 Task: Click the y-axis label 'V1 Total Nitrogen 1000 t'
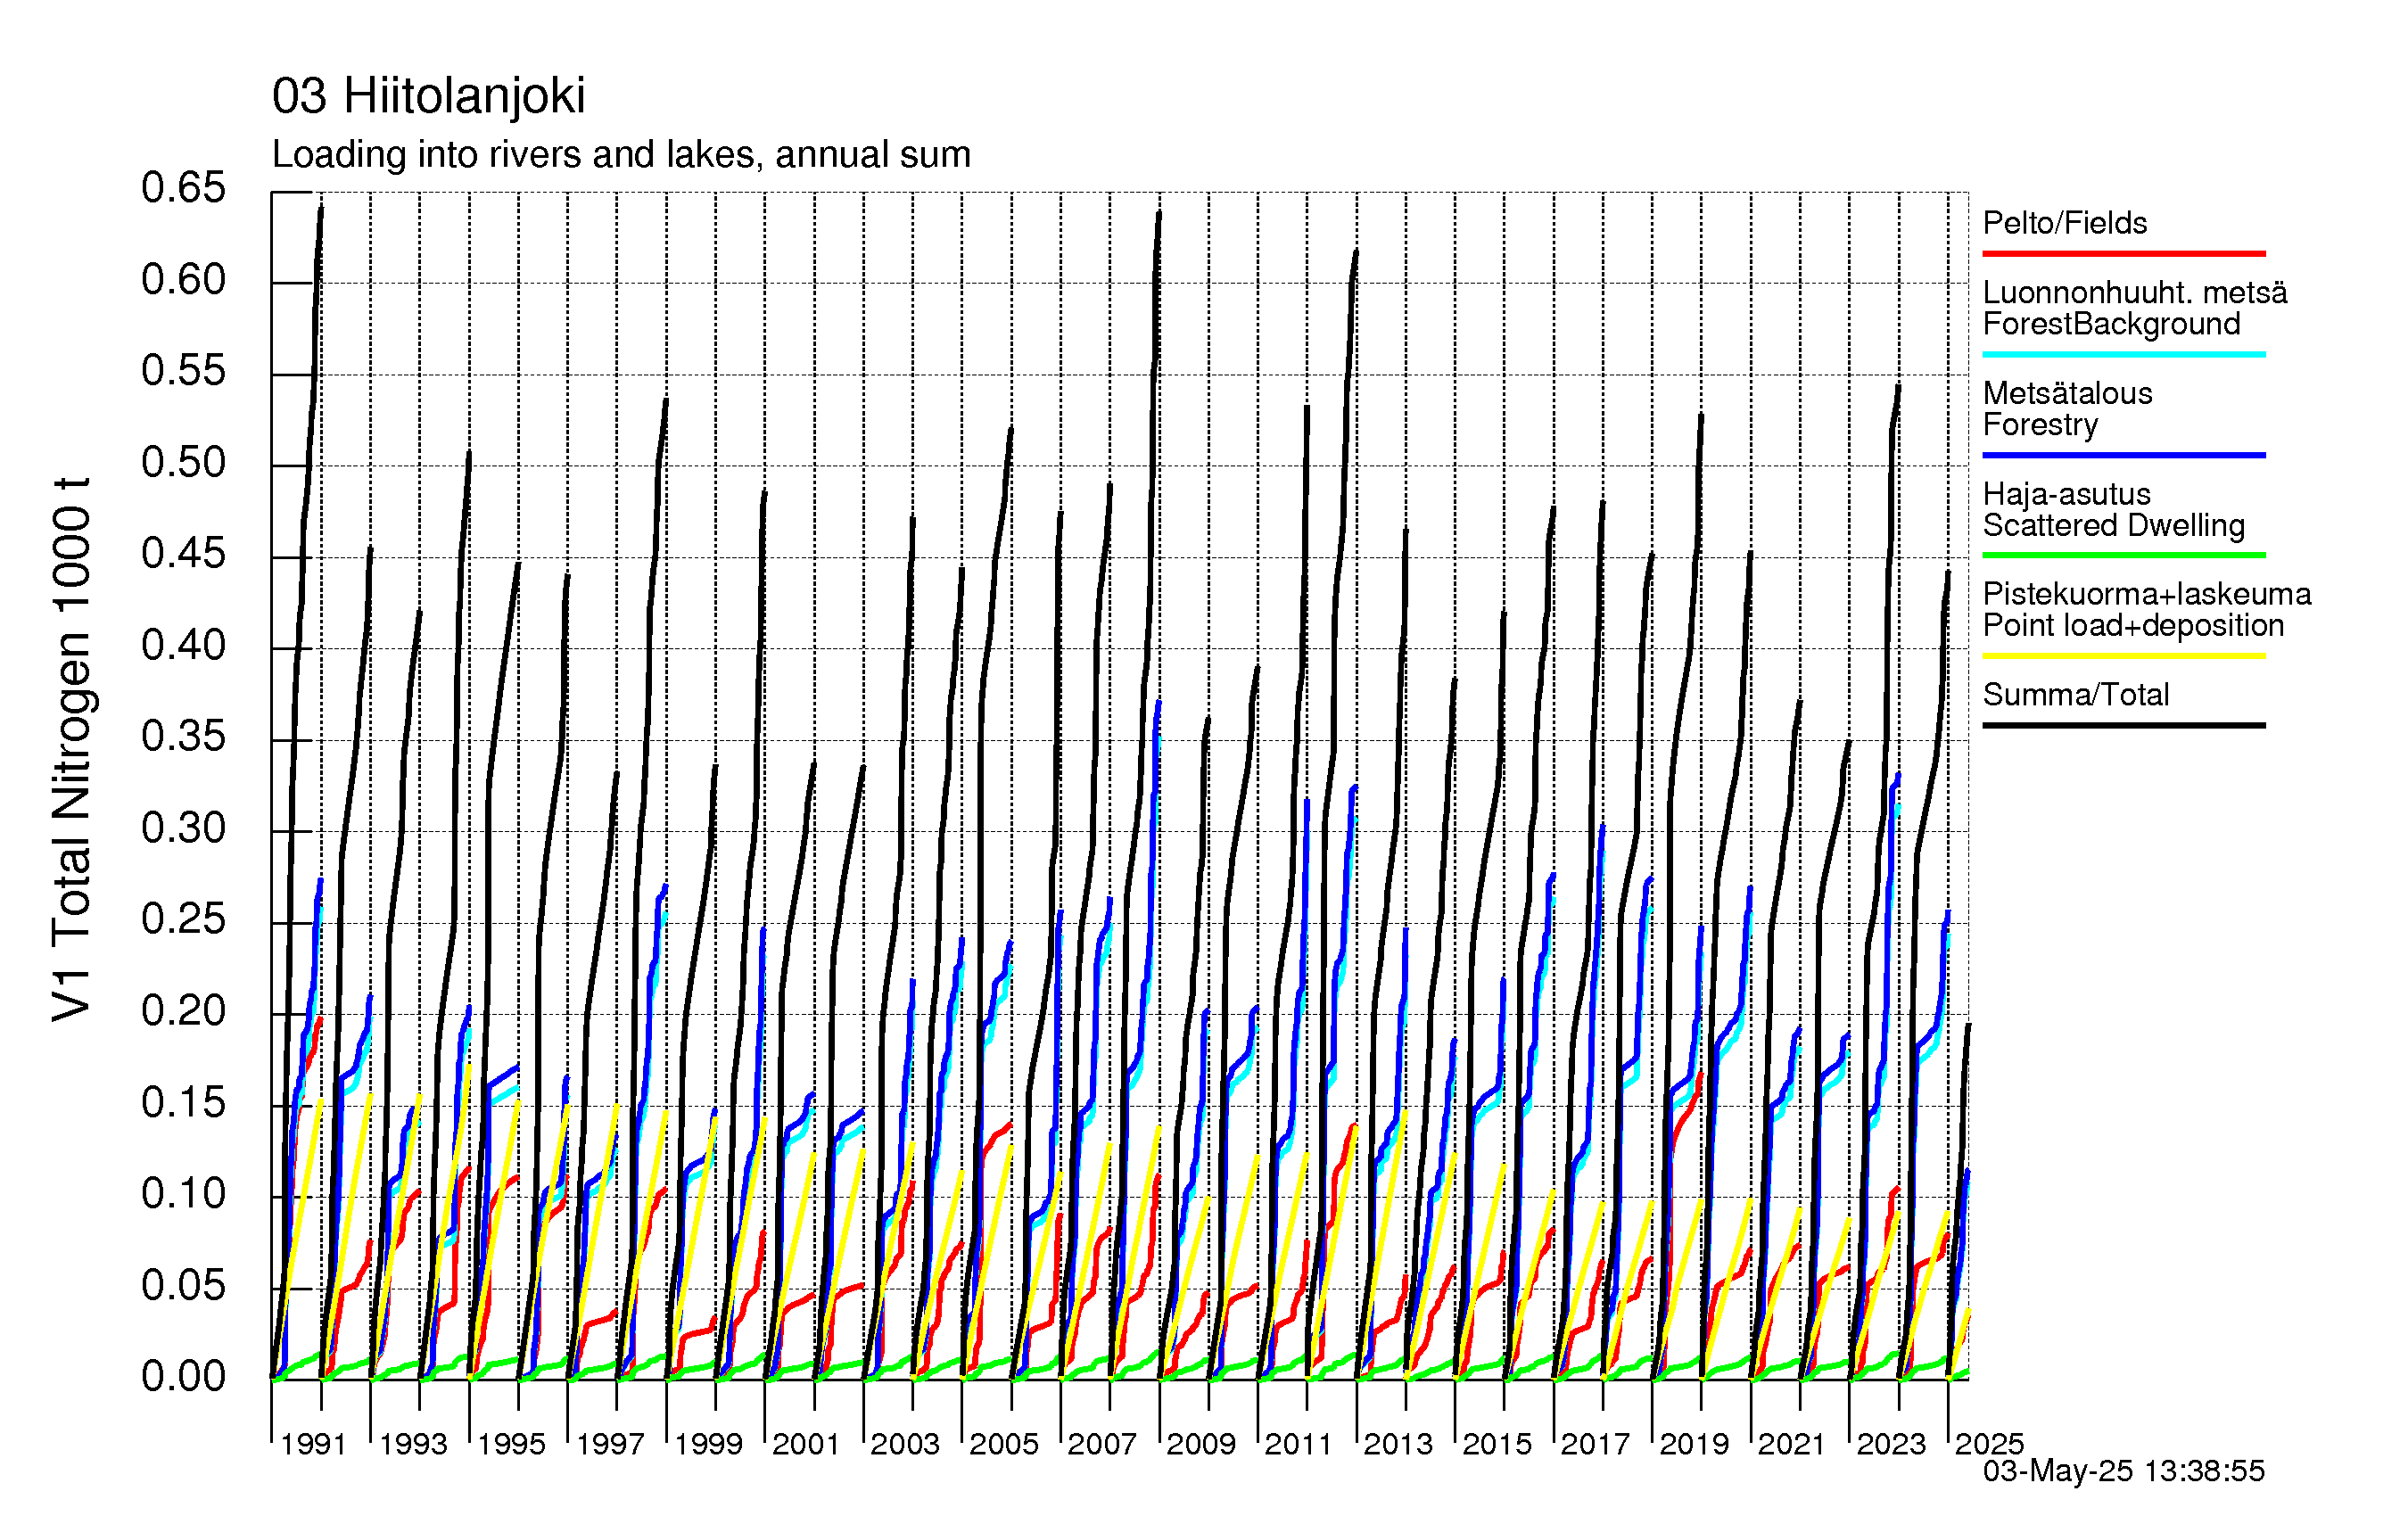pyautogui.click(x=72, y=750)
